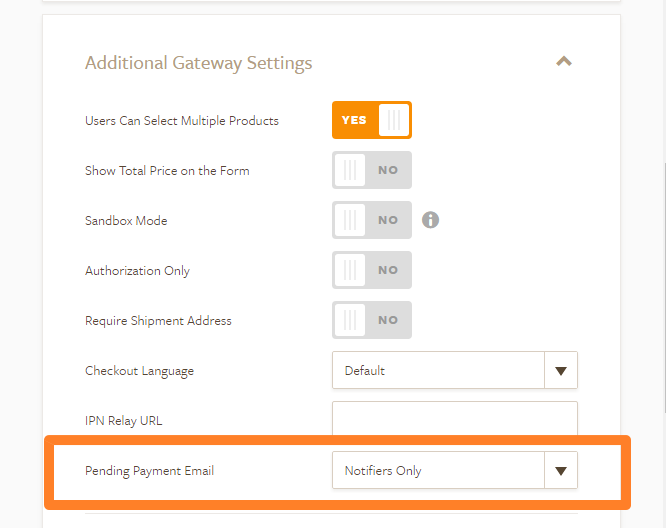
Task: Click the IPN Relay URL label
Action: coord(123,421)
